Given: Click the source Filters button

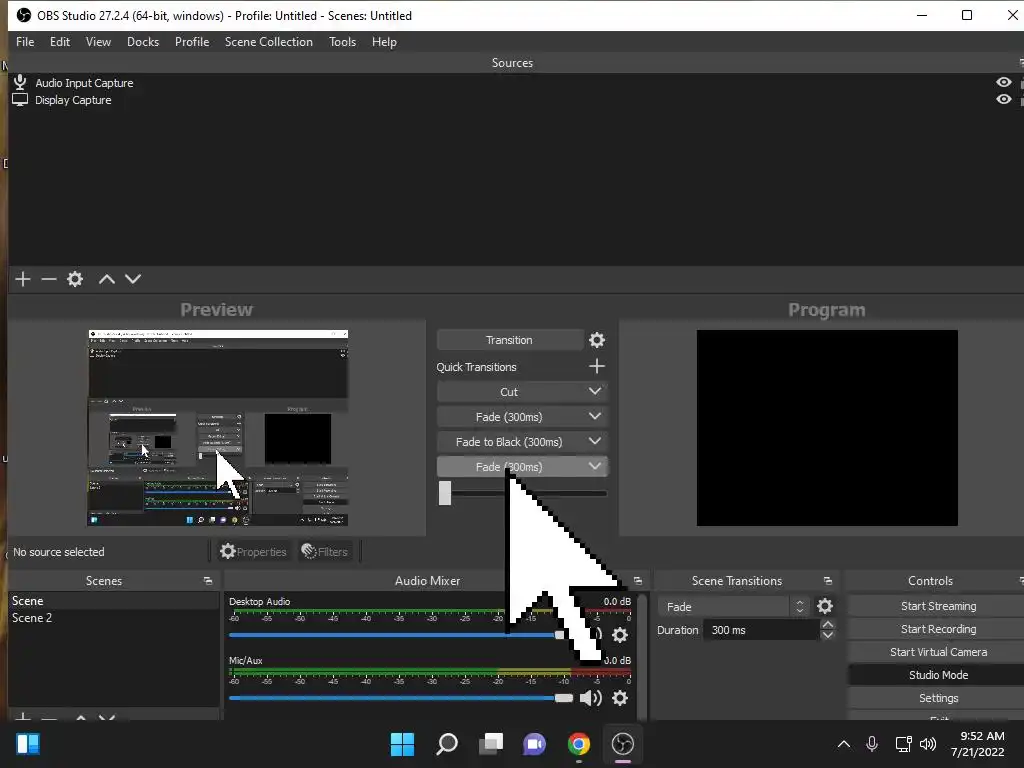Looking at the screenshot, I should coord(325,552).
